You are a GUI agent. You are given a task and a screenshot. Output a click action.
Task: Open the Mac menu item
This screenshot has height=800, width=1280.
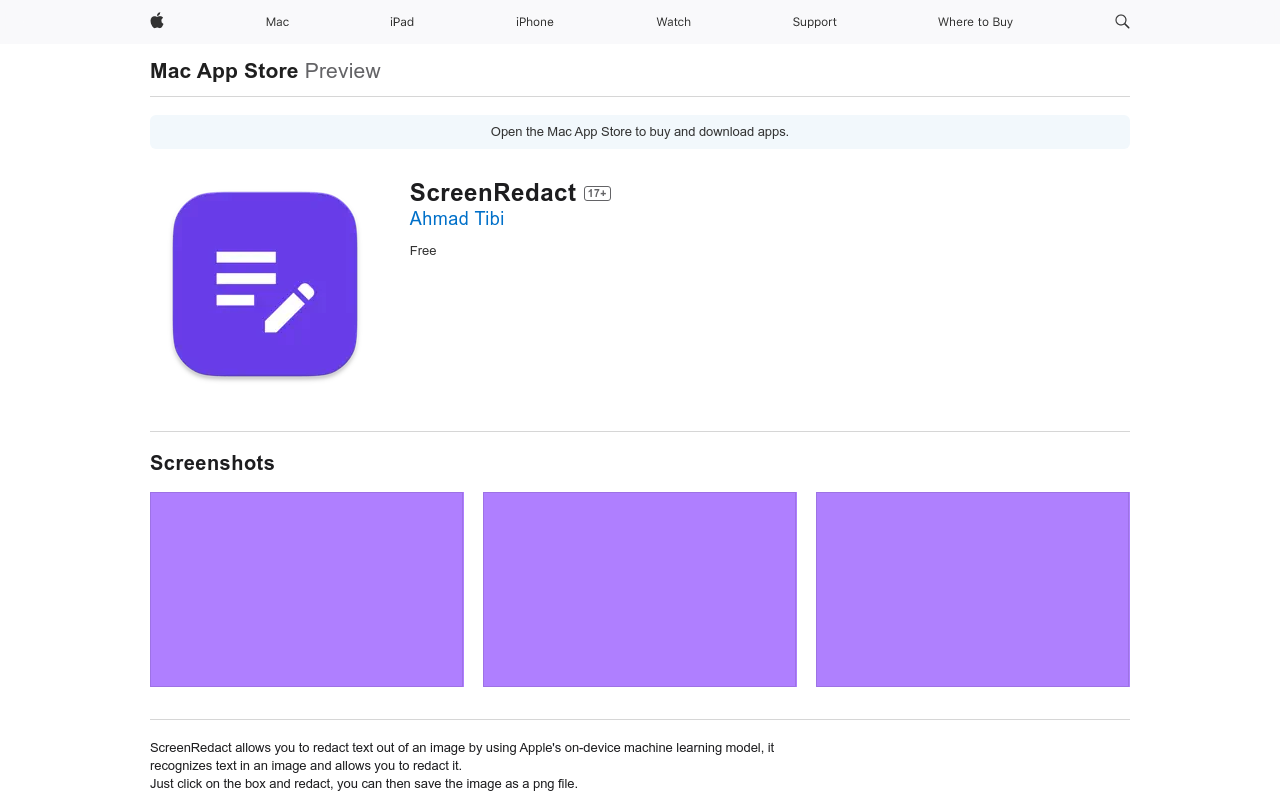tap(277, 22)
